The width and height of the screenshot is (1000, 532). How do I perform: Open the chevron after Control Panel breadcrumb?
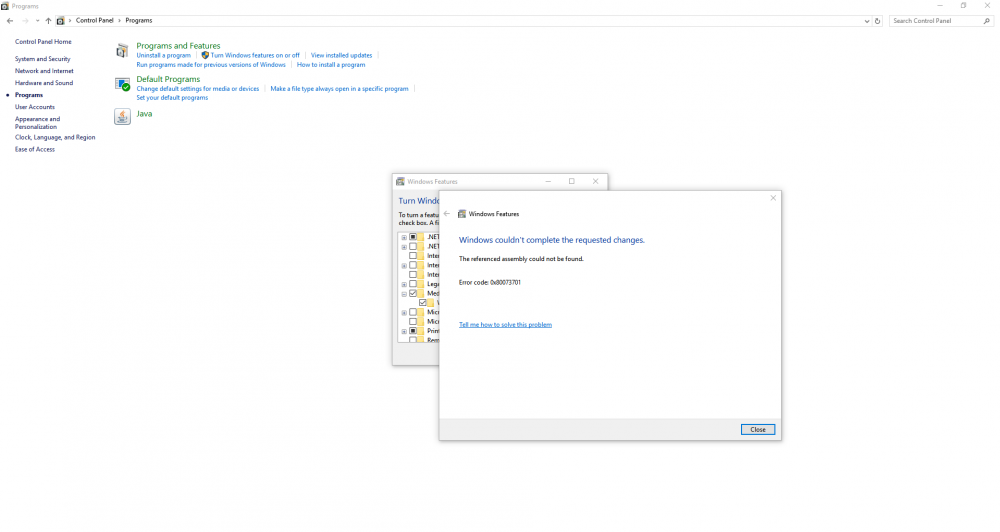[119, 21]
